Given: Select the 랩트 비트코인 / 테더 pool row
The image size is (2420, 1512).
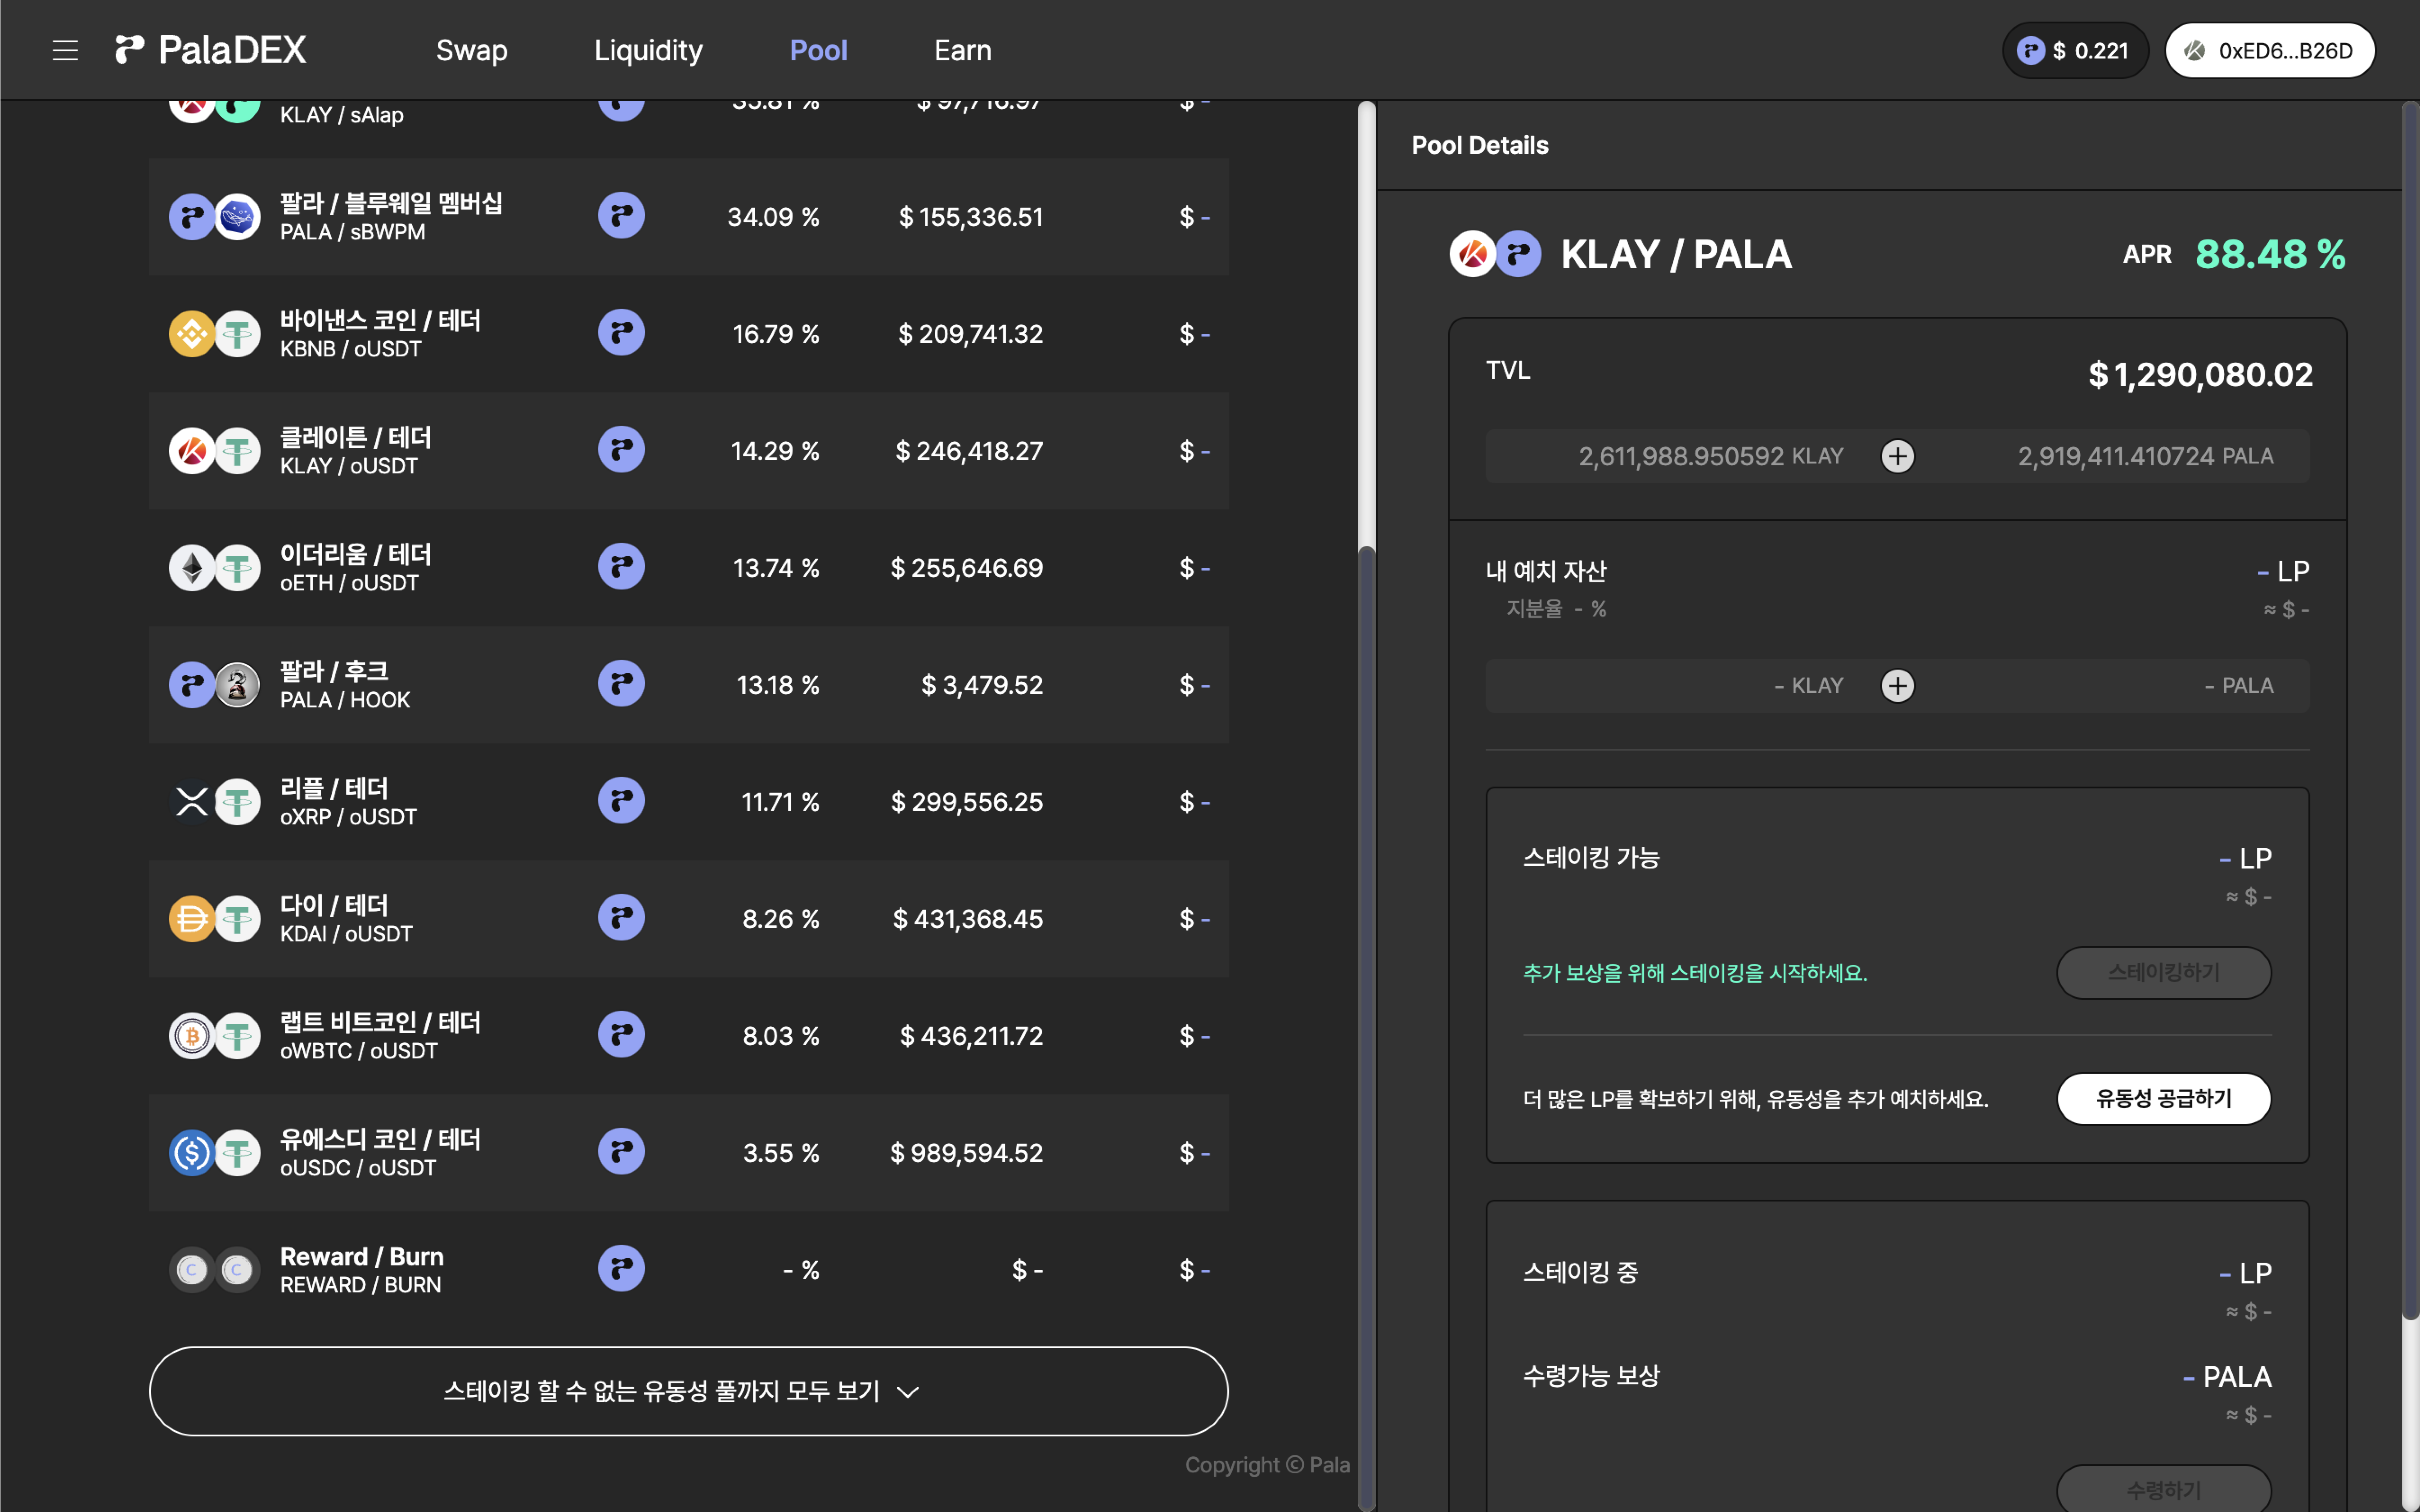Looking at the screenshot, I should [688, 1035].
